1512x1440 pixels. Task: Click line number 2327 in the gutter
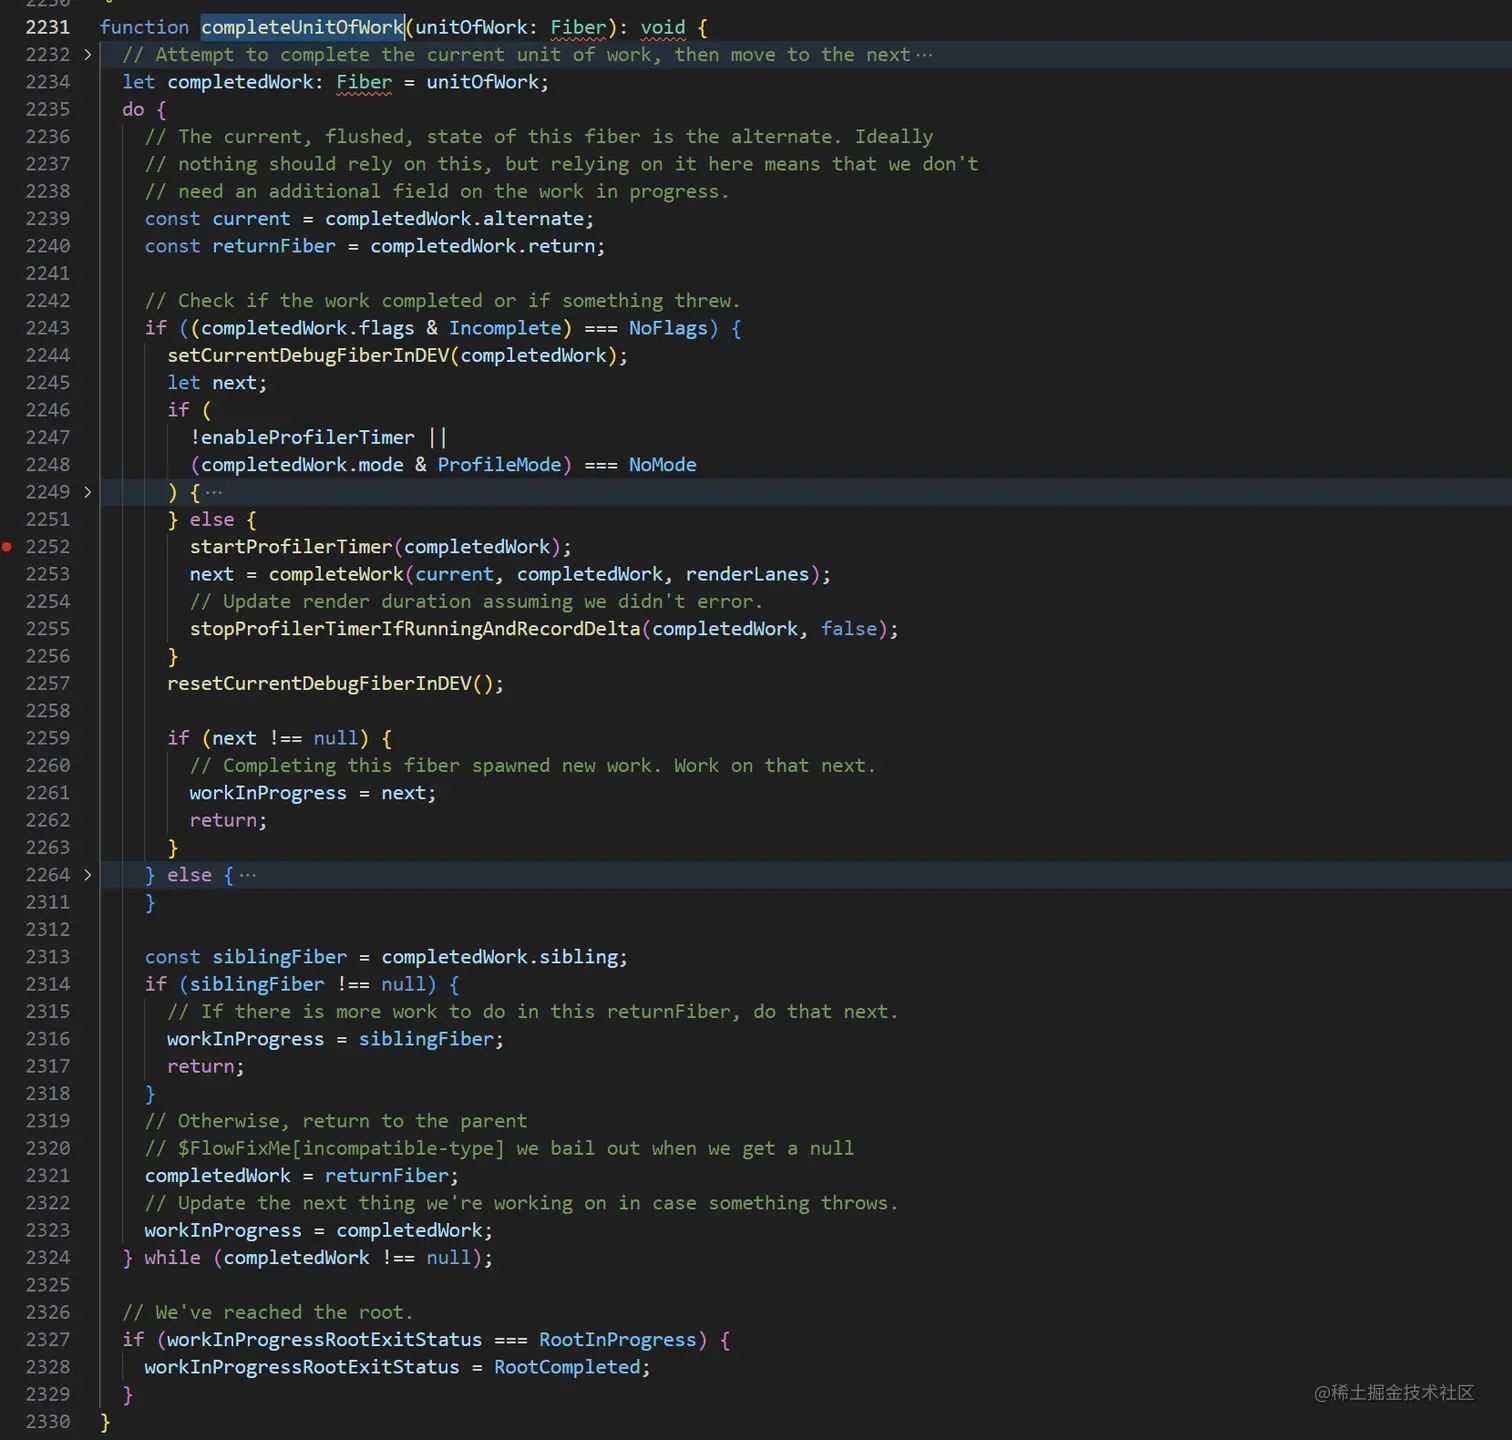pyautogui.click(x=48, y=1340)
